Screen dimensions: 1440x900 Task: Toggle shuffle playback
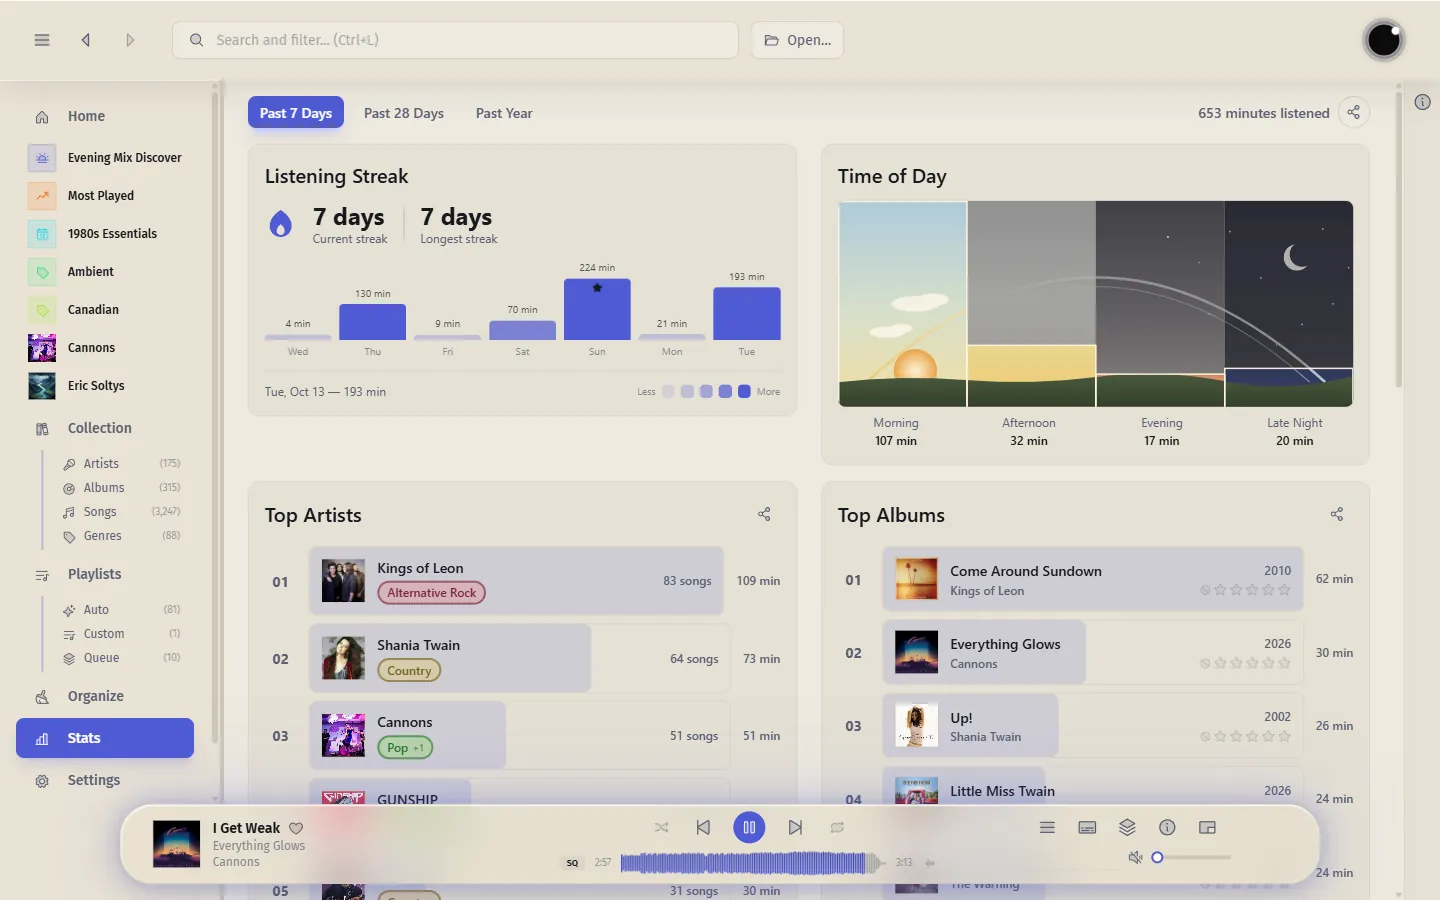tap(661, 827)
